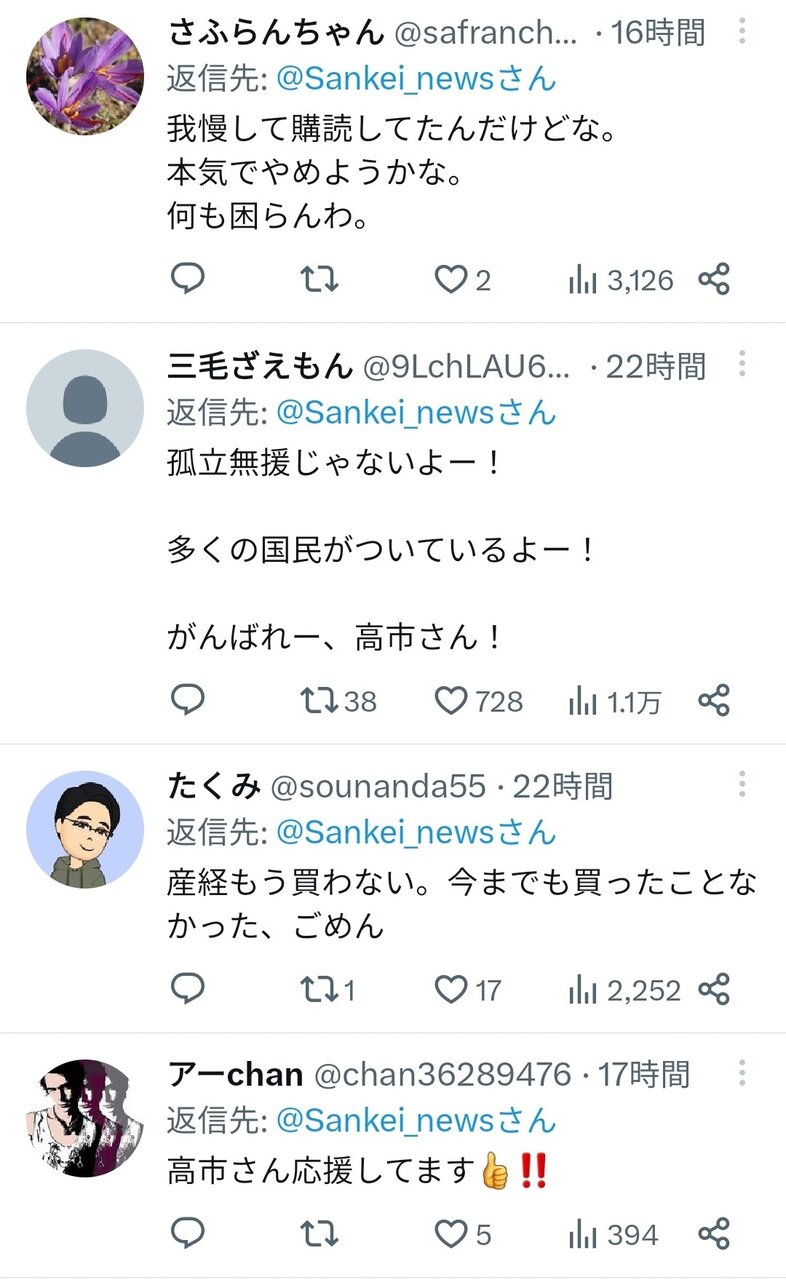Like 三毛ざえもん's tweet with 728 likes

[x=451, y=701]
